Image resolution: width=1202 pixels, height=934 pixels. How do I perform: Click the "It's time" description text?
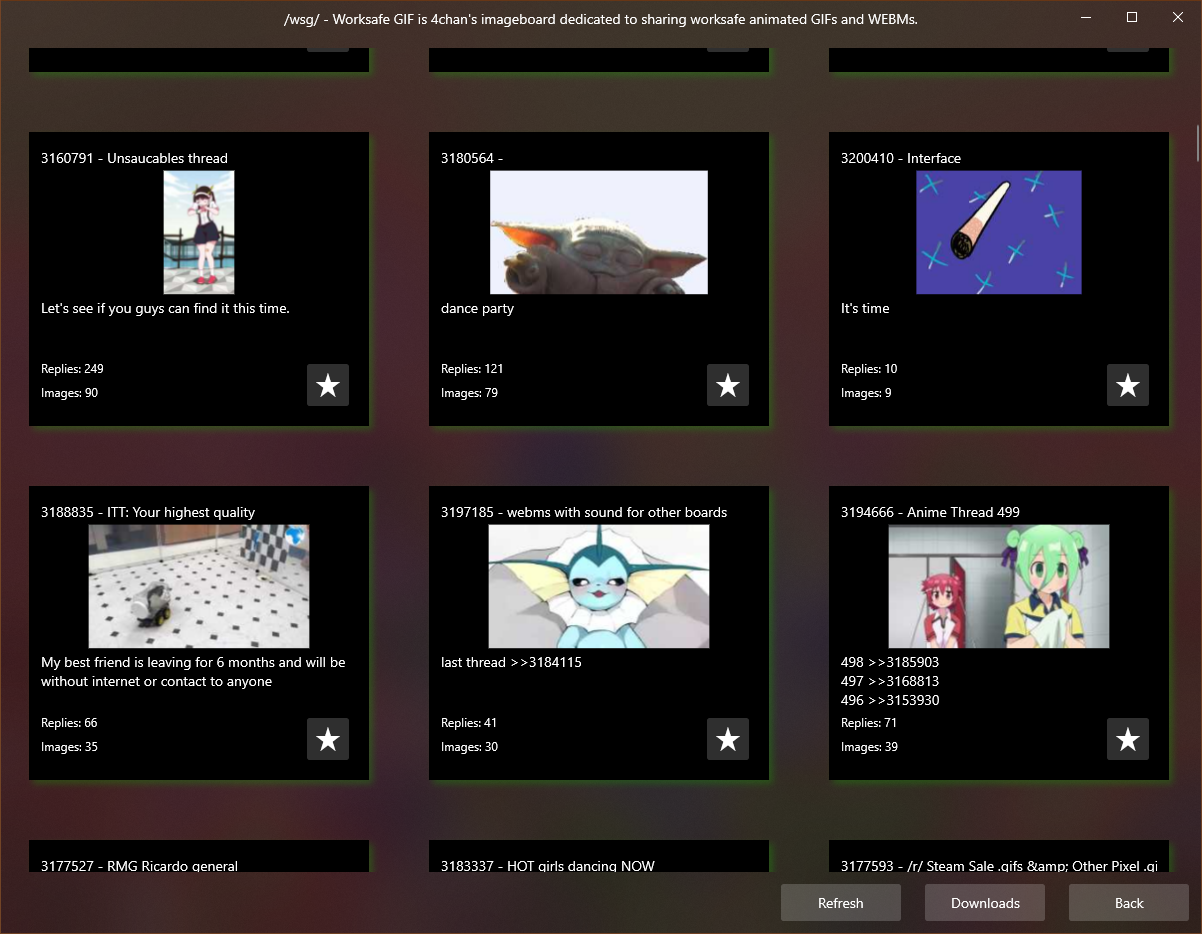[x=865, y=308]
